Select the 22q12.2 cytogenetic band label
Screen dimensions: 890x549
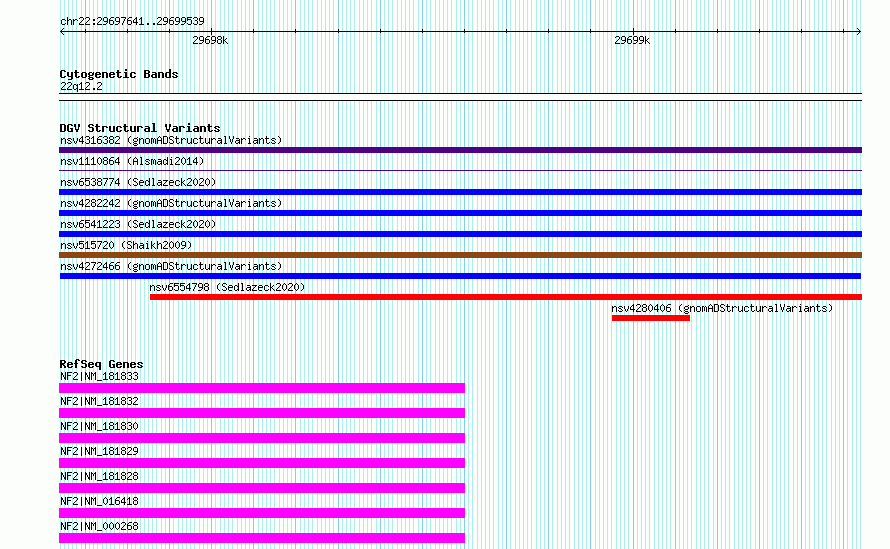point(81,86)
